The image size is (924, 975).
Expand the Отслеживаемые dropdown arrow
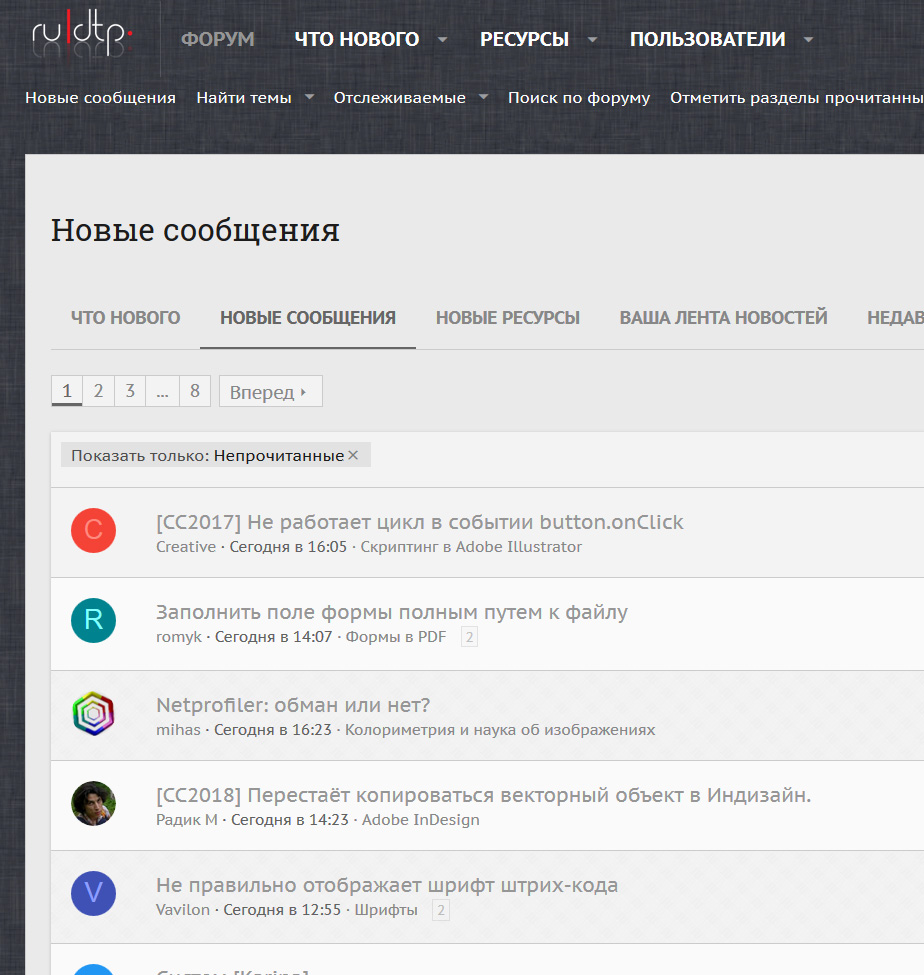pos(483,97)
